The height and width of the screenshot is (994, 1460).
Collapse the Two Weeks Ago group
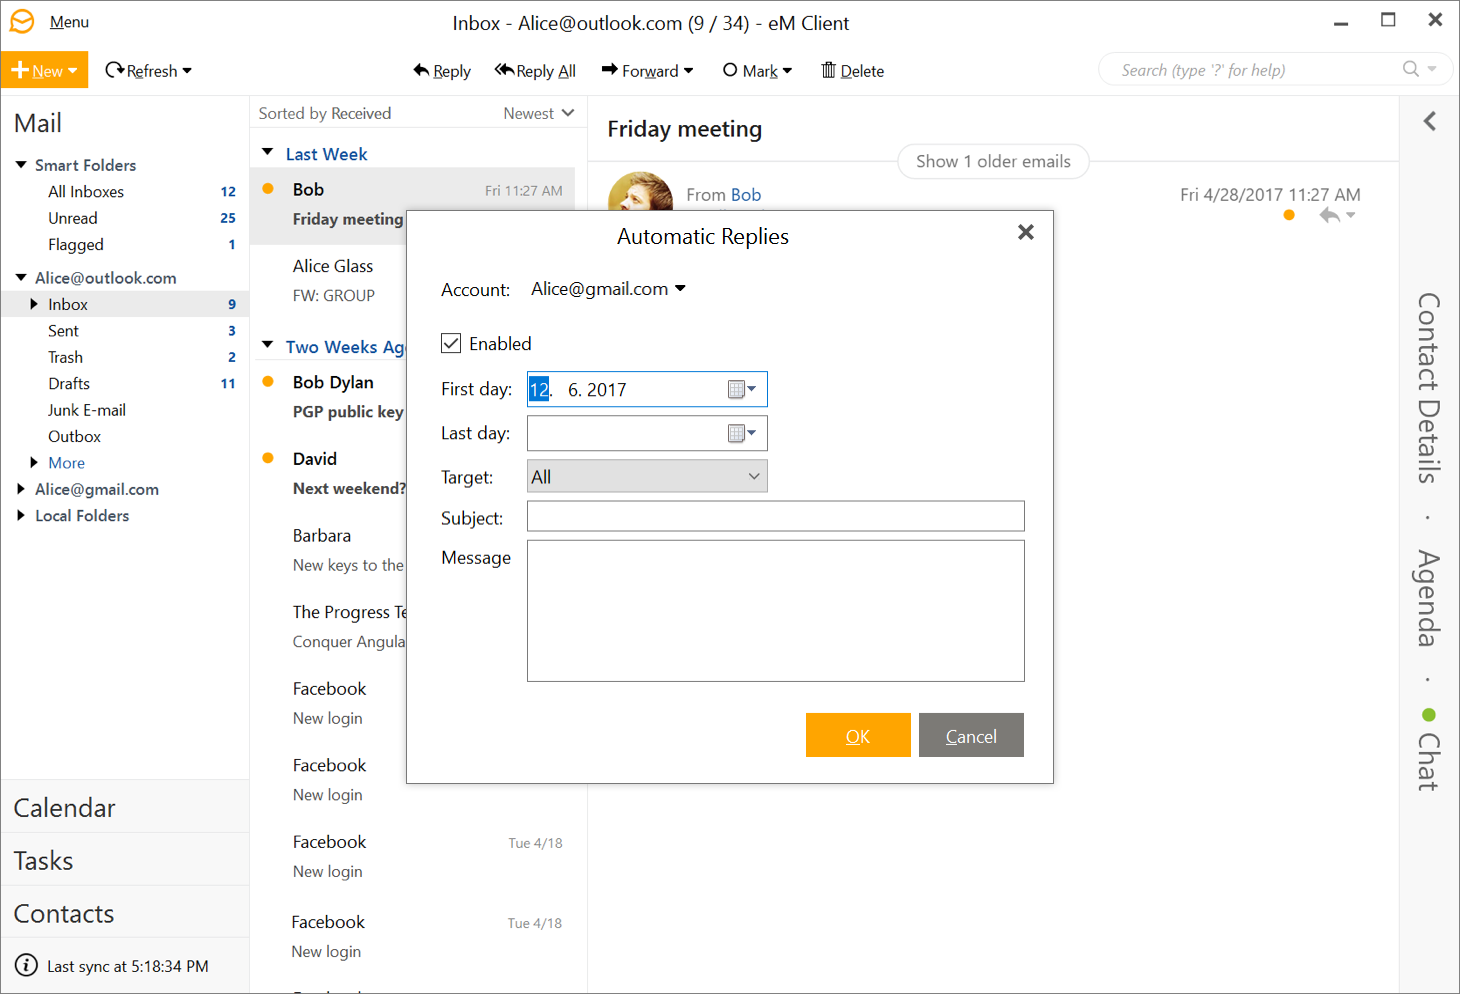pos(268,346)
